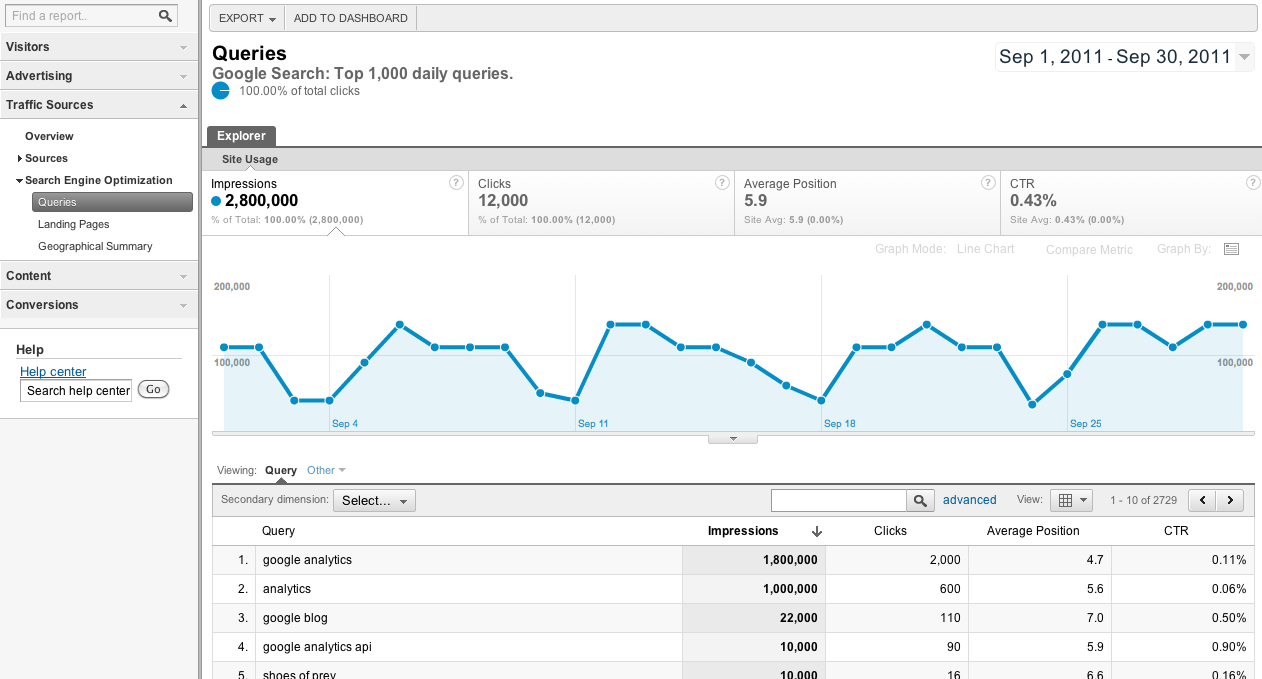Image resolution: width=1262 pixels, height=679 pixels.
Task: Click the help icon on Clicks metric
Action: pyautogui.click(x=722, y=183)
